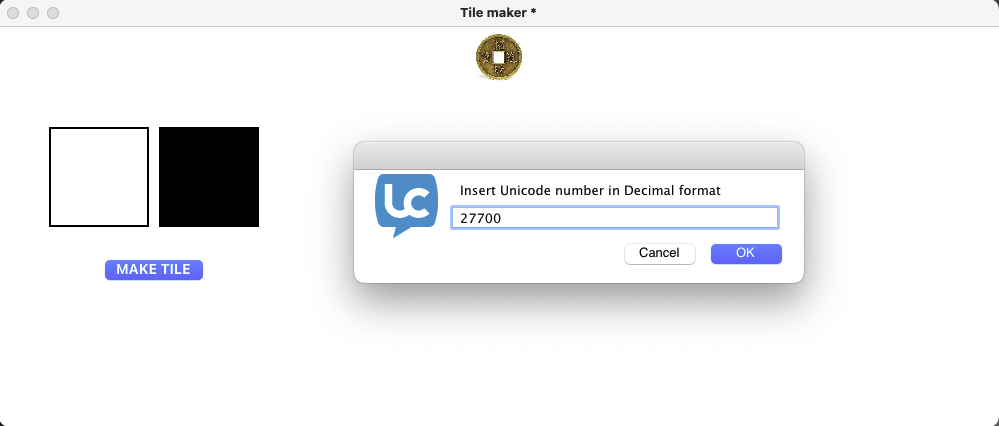Click the Chinese coin icon at top
The height and width of the screenshot is (426, 999).
pyautogui.click(x=499, y=57)
